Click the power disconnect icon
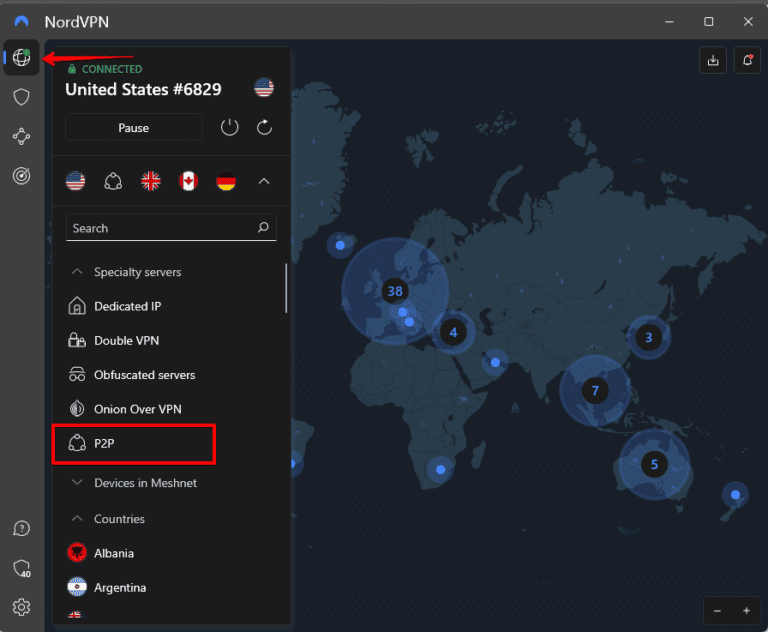 click(x=230, y=127)
